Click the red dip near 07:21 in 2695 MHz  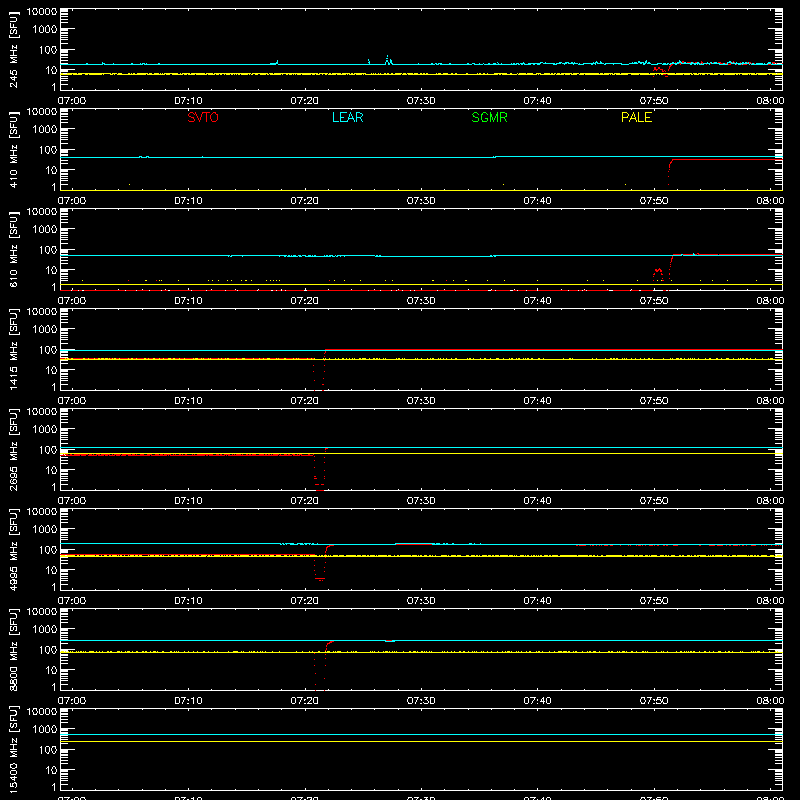click(x=319, y=469)
